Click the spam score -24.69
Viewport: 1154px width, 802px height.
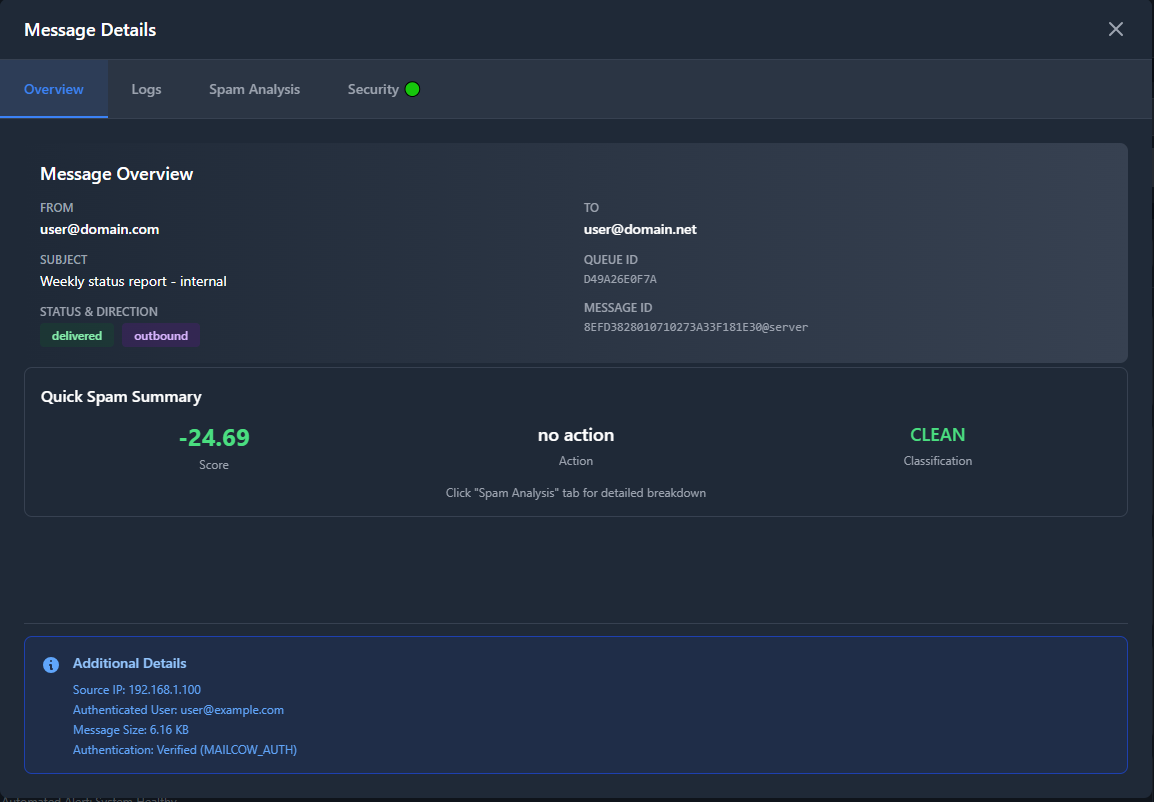pos(214,438)
